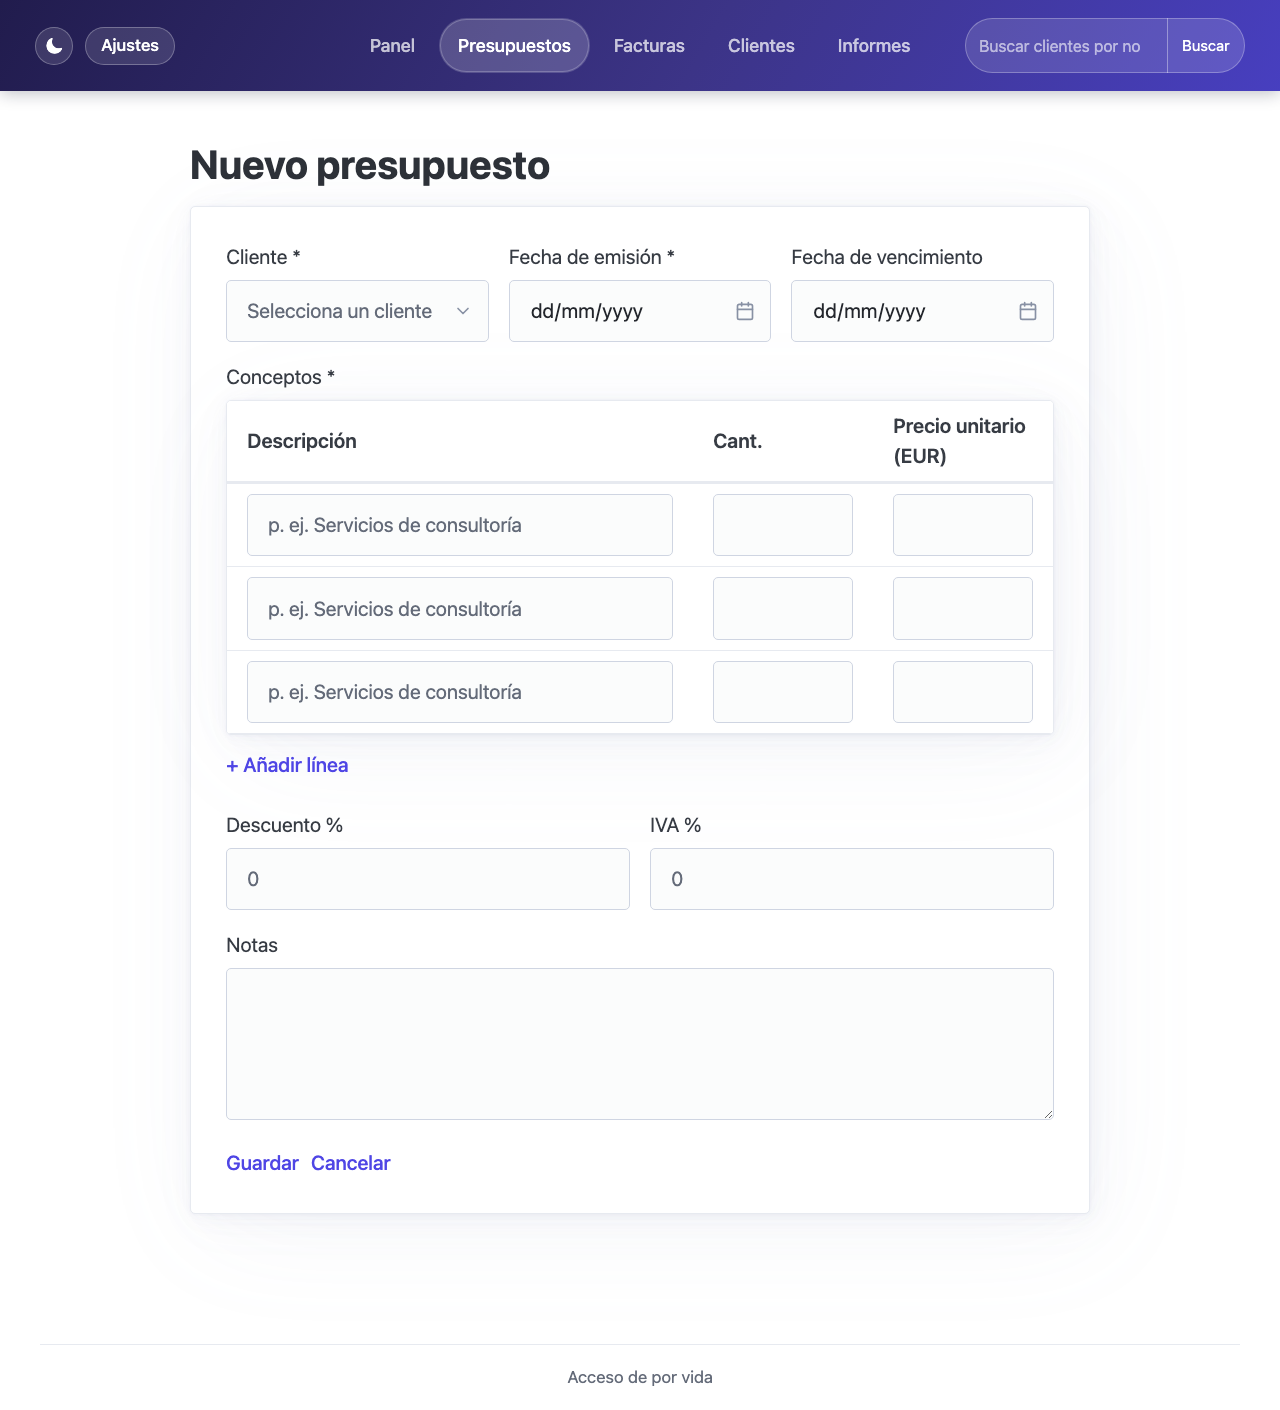This screenshot has width=1280, height=1410.
Task: Add a row with Añadir línea
Action: (287, 765)
